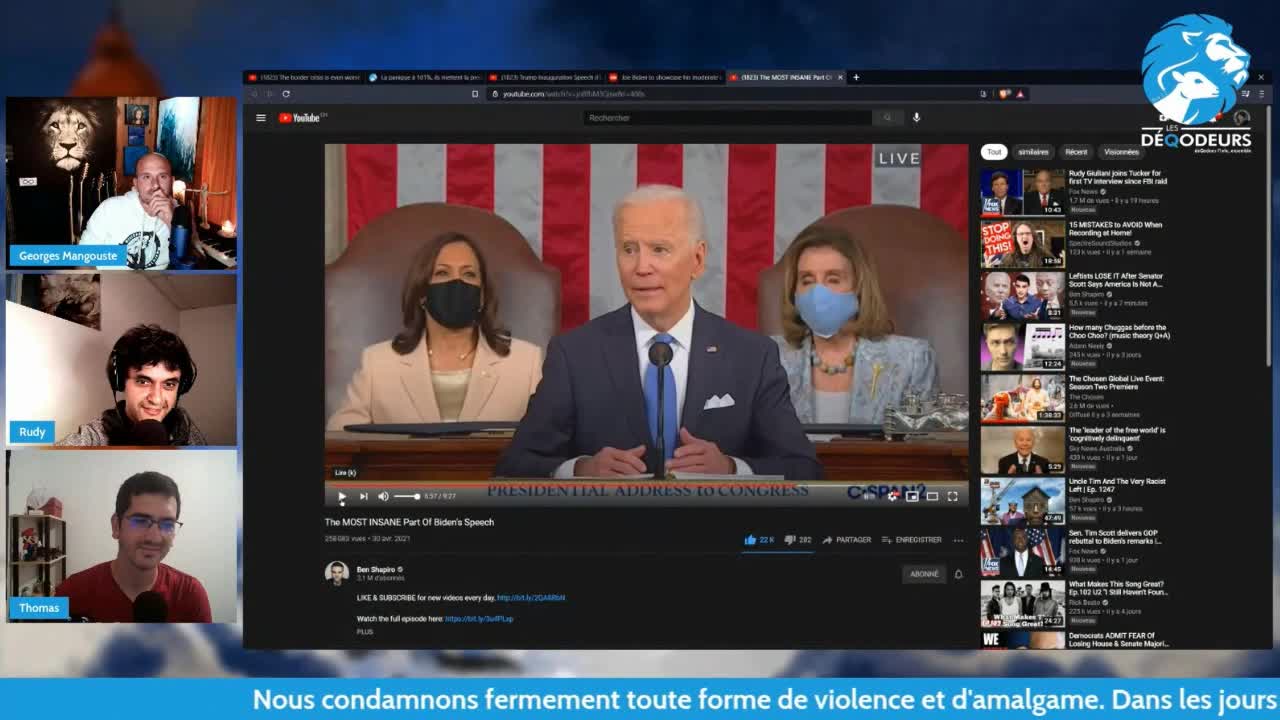This screenshot has height=720, width=1280.
Task: Open the three-dot more actions menu
Action: pos(958,540)
